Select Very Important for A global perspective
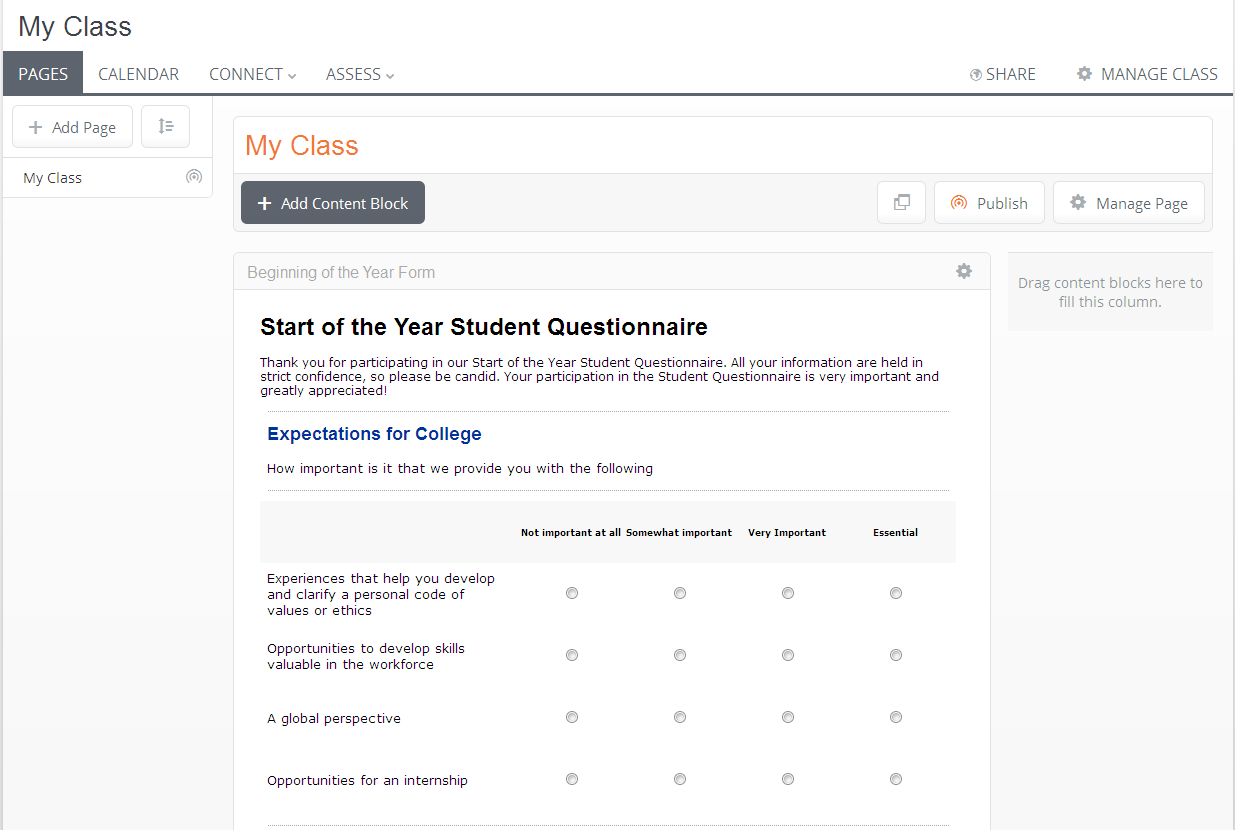 click(788, 717)
